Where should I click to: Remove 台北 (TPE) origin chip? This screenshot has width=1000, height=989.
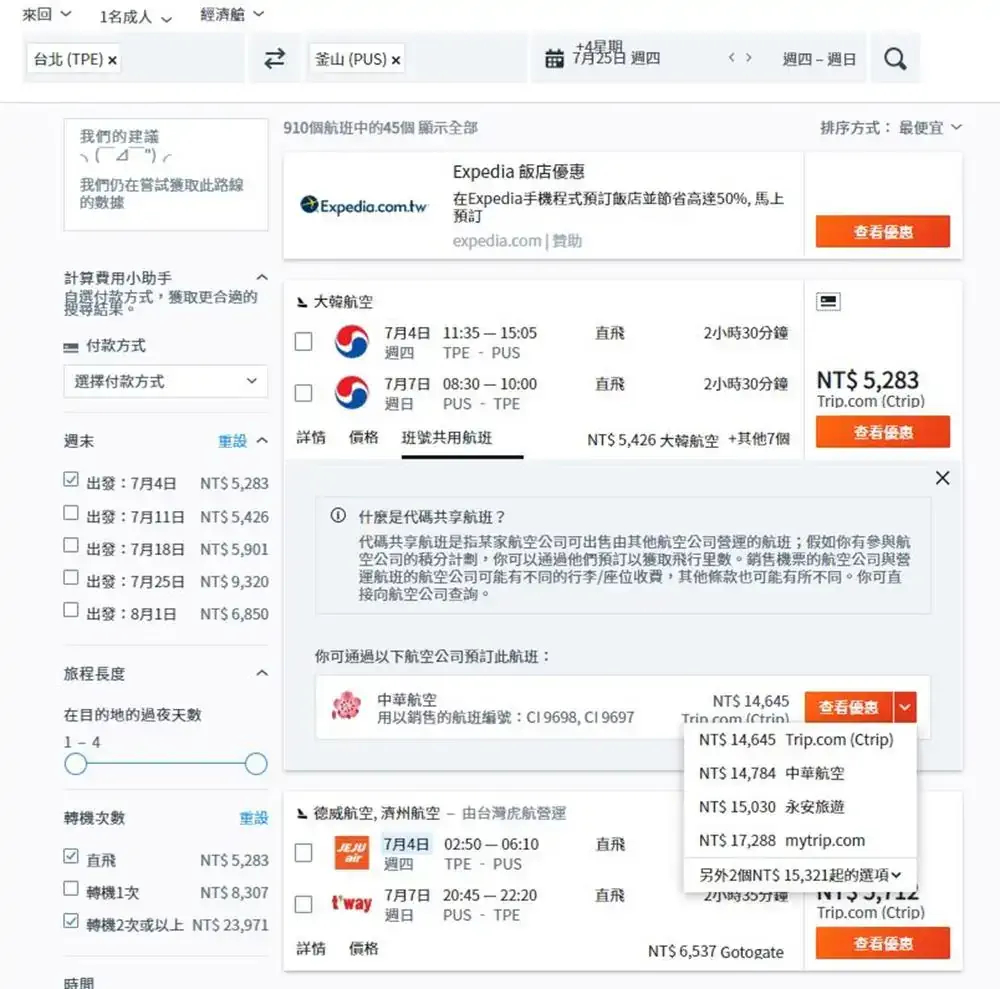tap(112, 60)
